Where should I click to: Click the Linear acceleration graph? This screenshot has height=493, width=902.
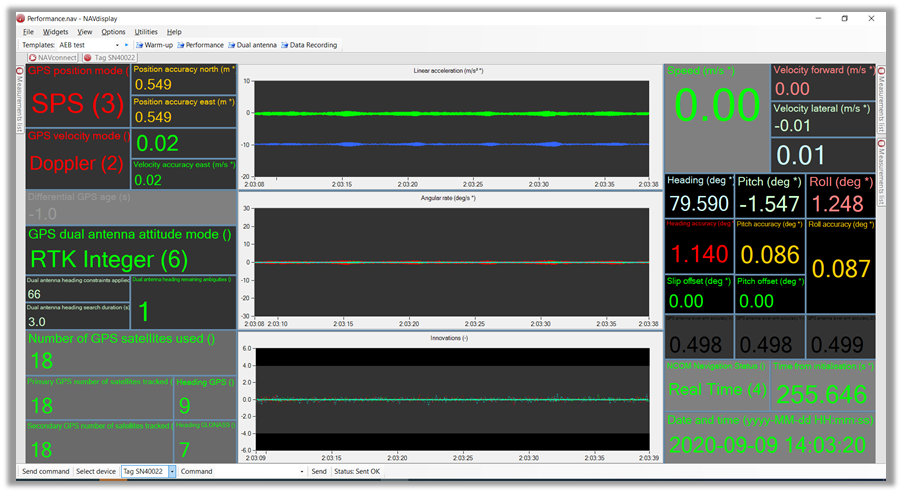tap(450, 127)
